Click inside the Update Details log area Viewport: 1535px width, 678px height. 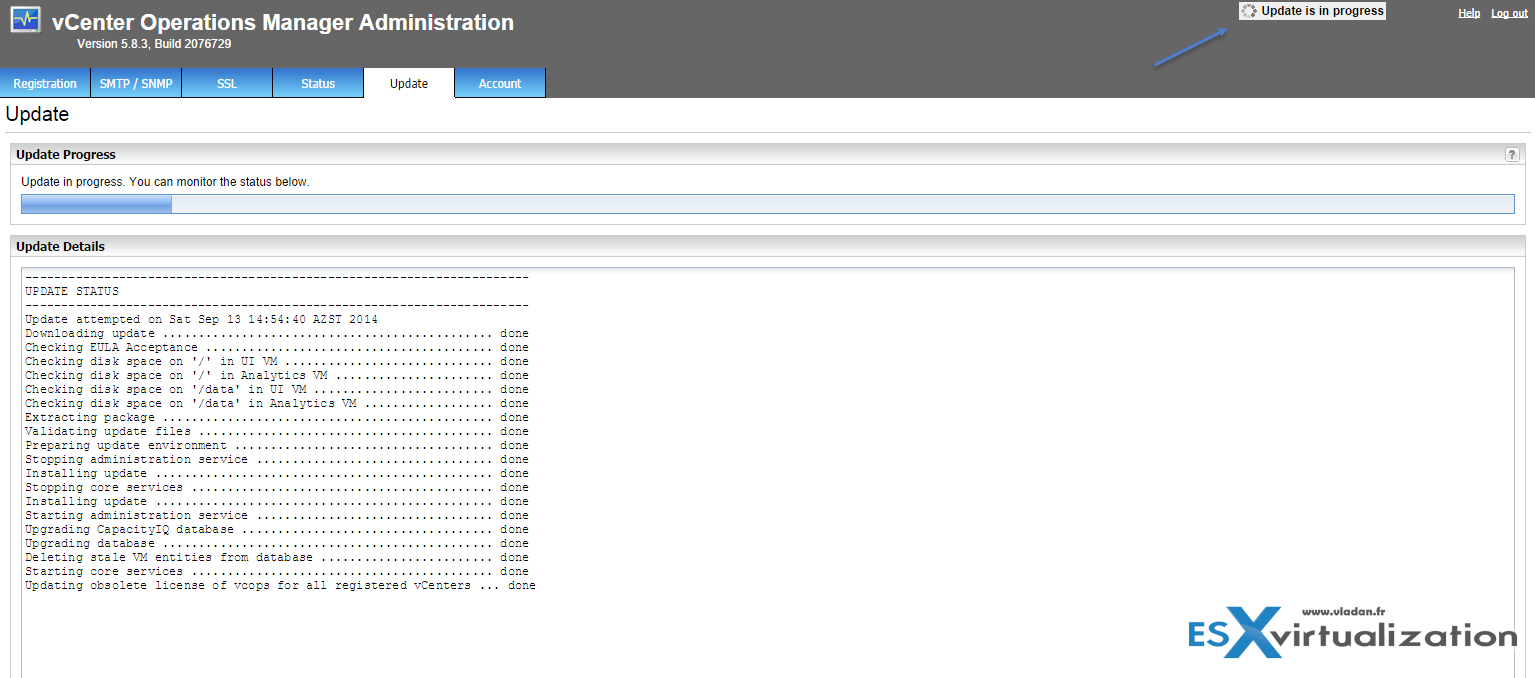(768, 472)
